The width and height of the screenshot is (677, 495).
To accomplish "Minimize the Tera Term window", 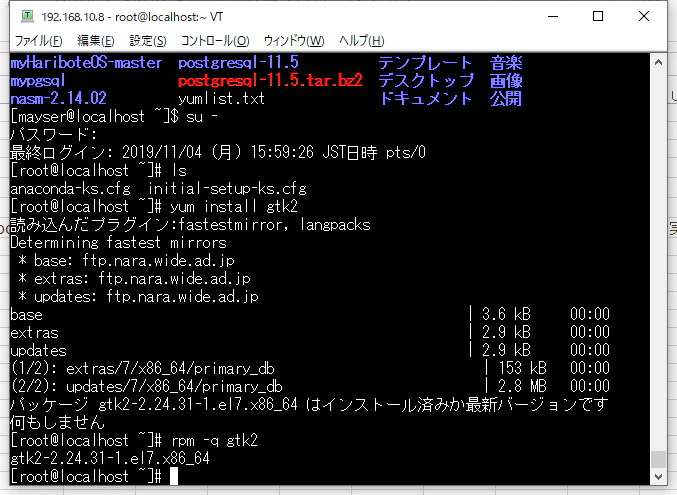I will click(x=553, y=16).
